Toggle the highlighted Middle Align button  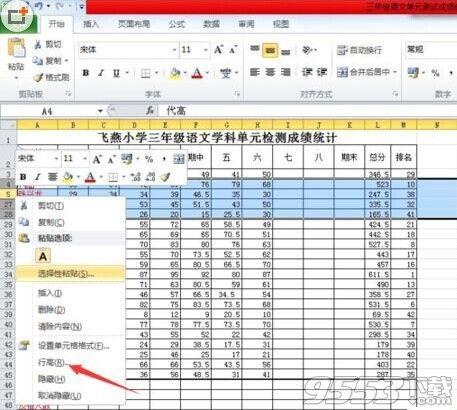pyautogui.click(x=270, y=50)
